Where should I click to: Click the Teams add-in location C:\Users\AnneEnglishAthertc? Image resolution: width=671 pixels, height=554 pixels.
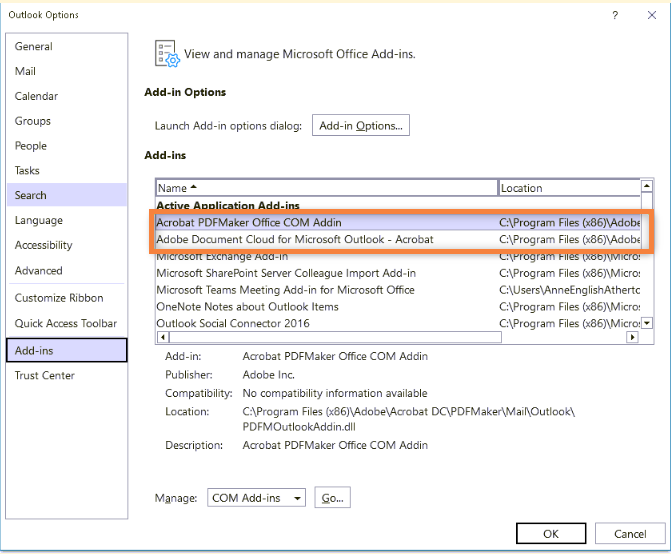[x=569, y=290]
